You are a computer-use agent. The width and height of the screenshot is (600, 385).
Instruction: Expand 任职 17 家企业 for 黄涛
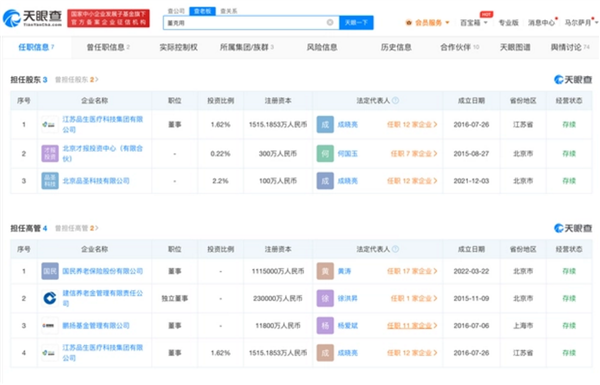click(412, 271)
